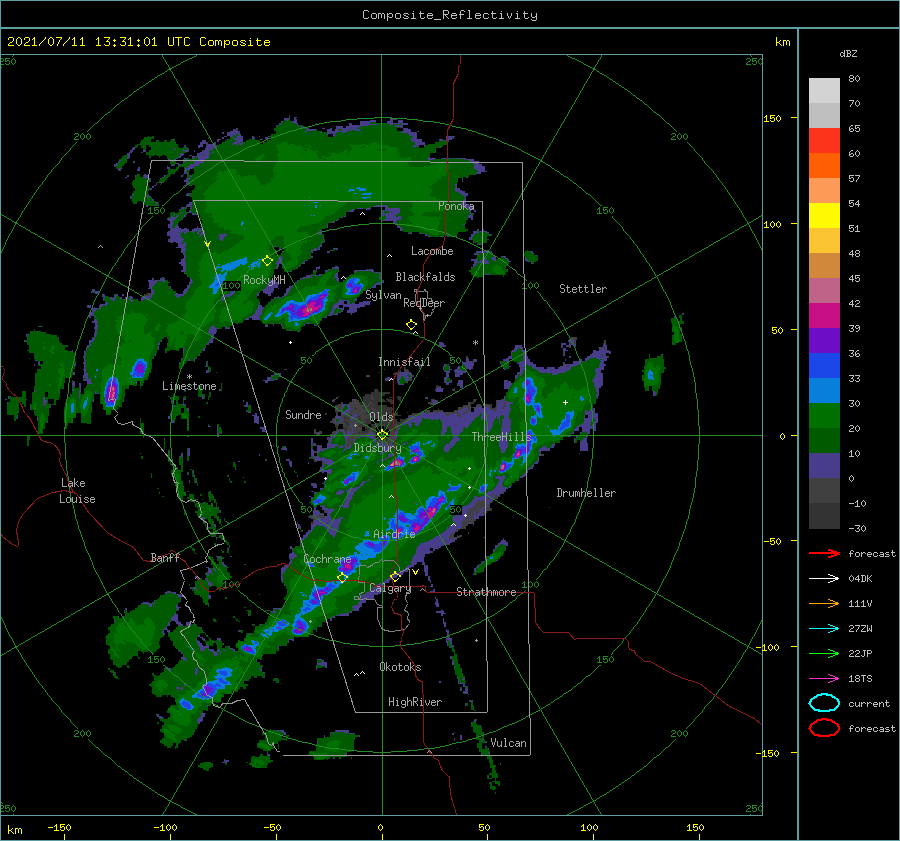This screenshot has width=900, height=841.
Task: Select the orange 111V arrow symbol
Action: click(824, 603)
